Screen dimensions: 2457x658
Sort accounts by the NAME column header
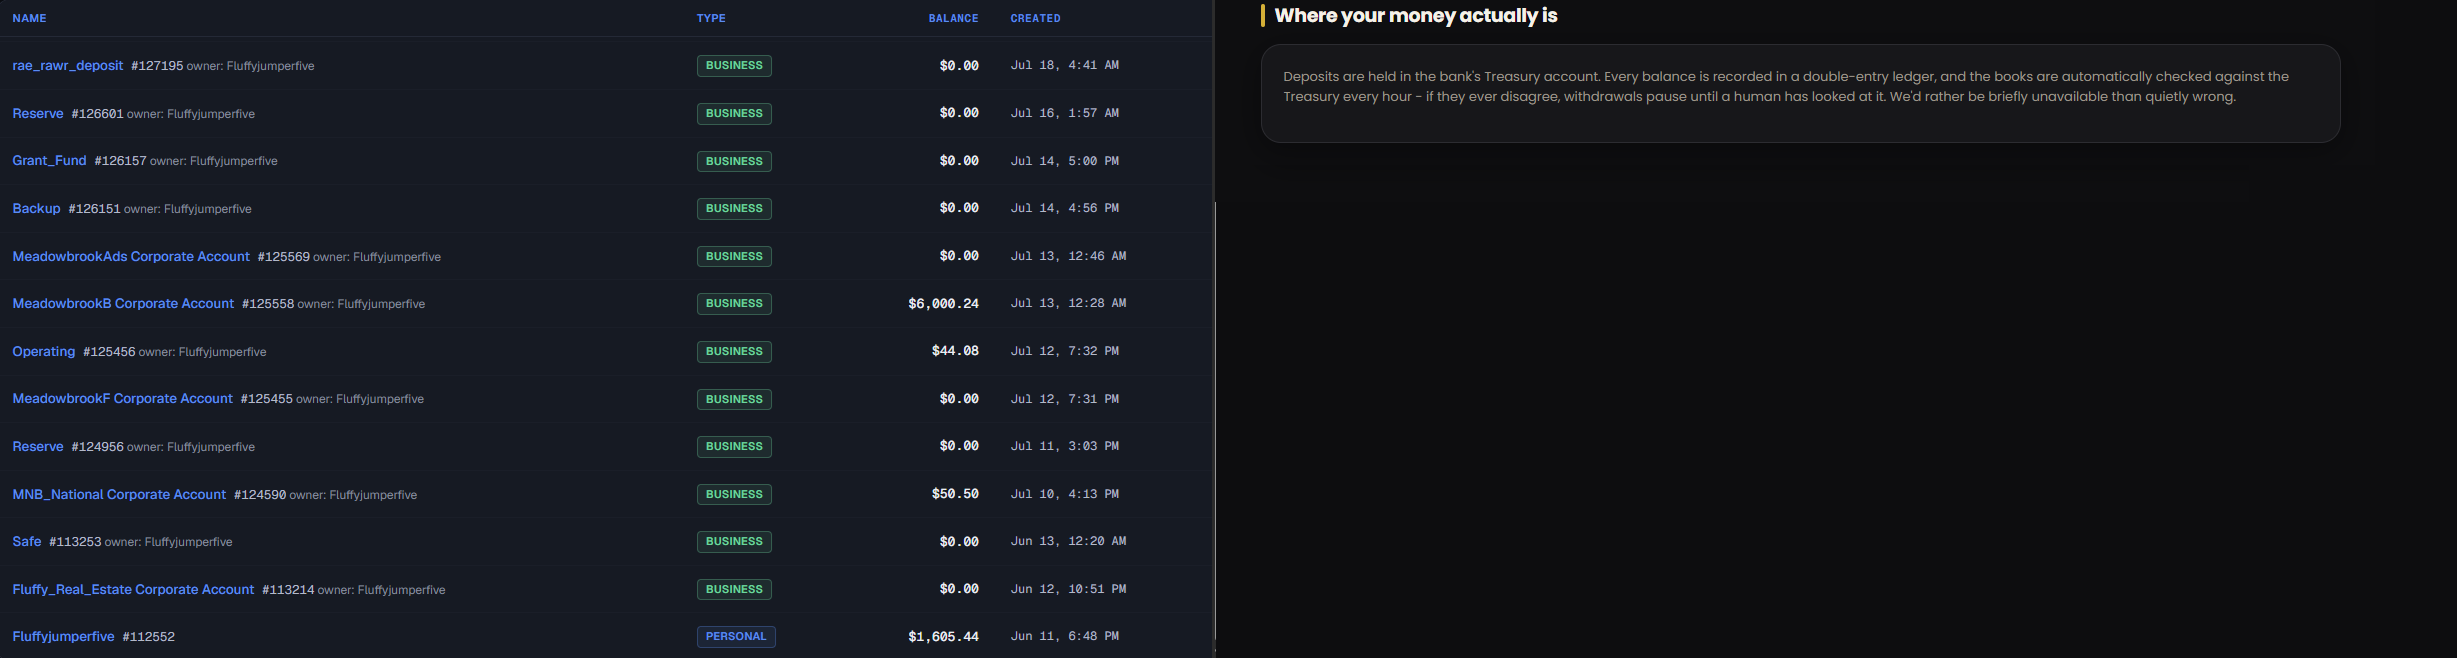29,18
